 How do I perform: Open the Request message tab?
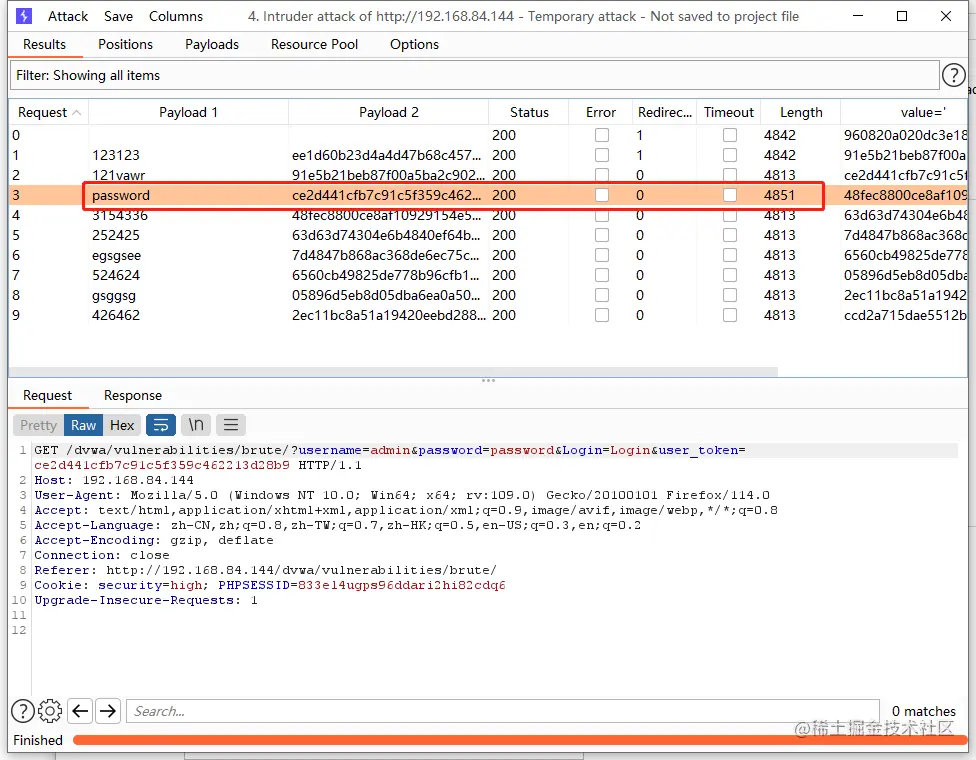coord(47,395)
